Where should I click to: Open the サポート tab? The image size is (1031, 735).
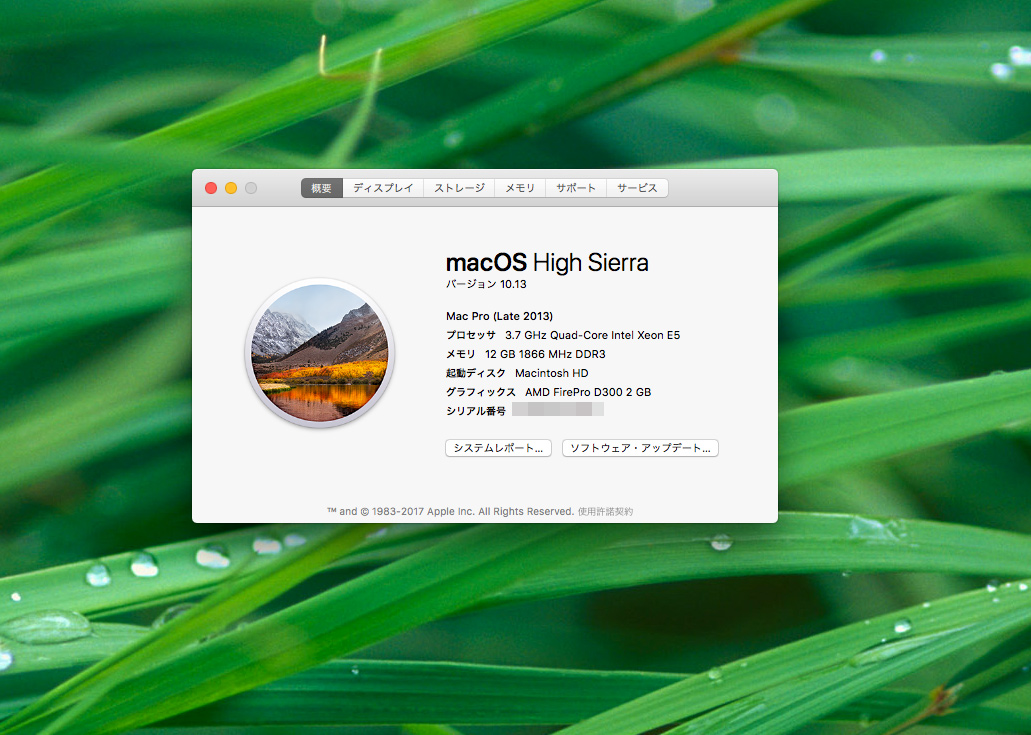point(575,188)
